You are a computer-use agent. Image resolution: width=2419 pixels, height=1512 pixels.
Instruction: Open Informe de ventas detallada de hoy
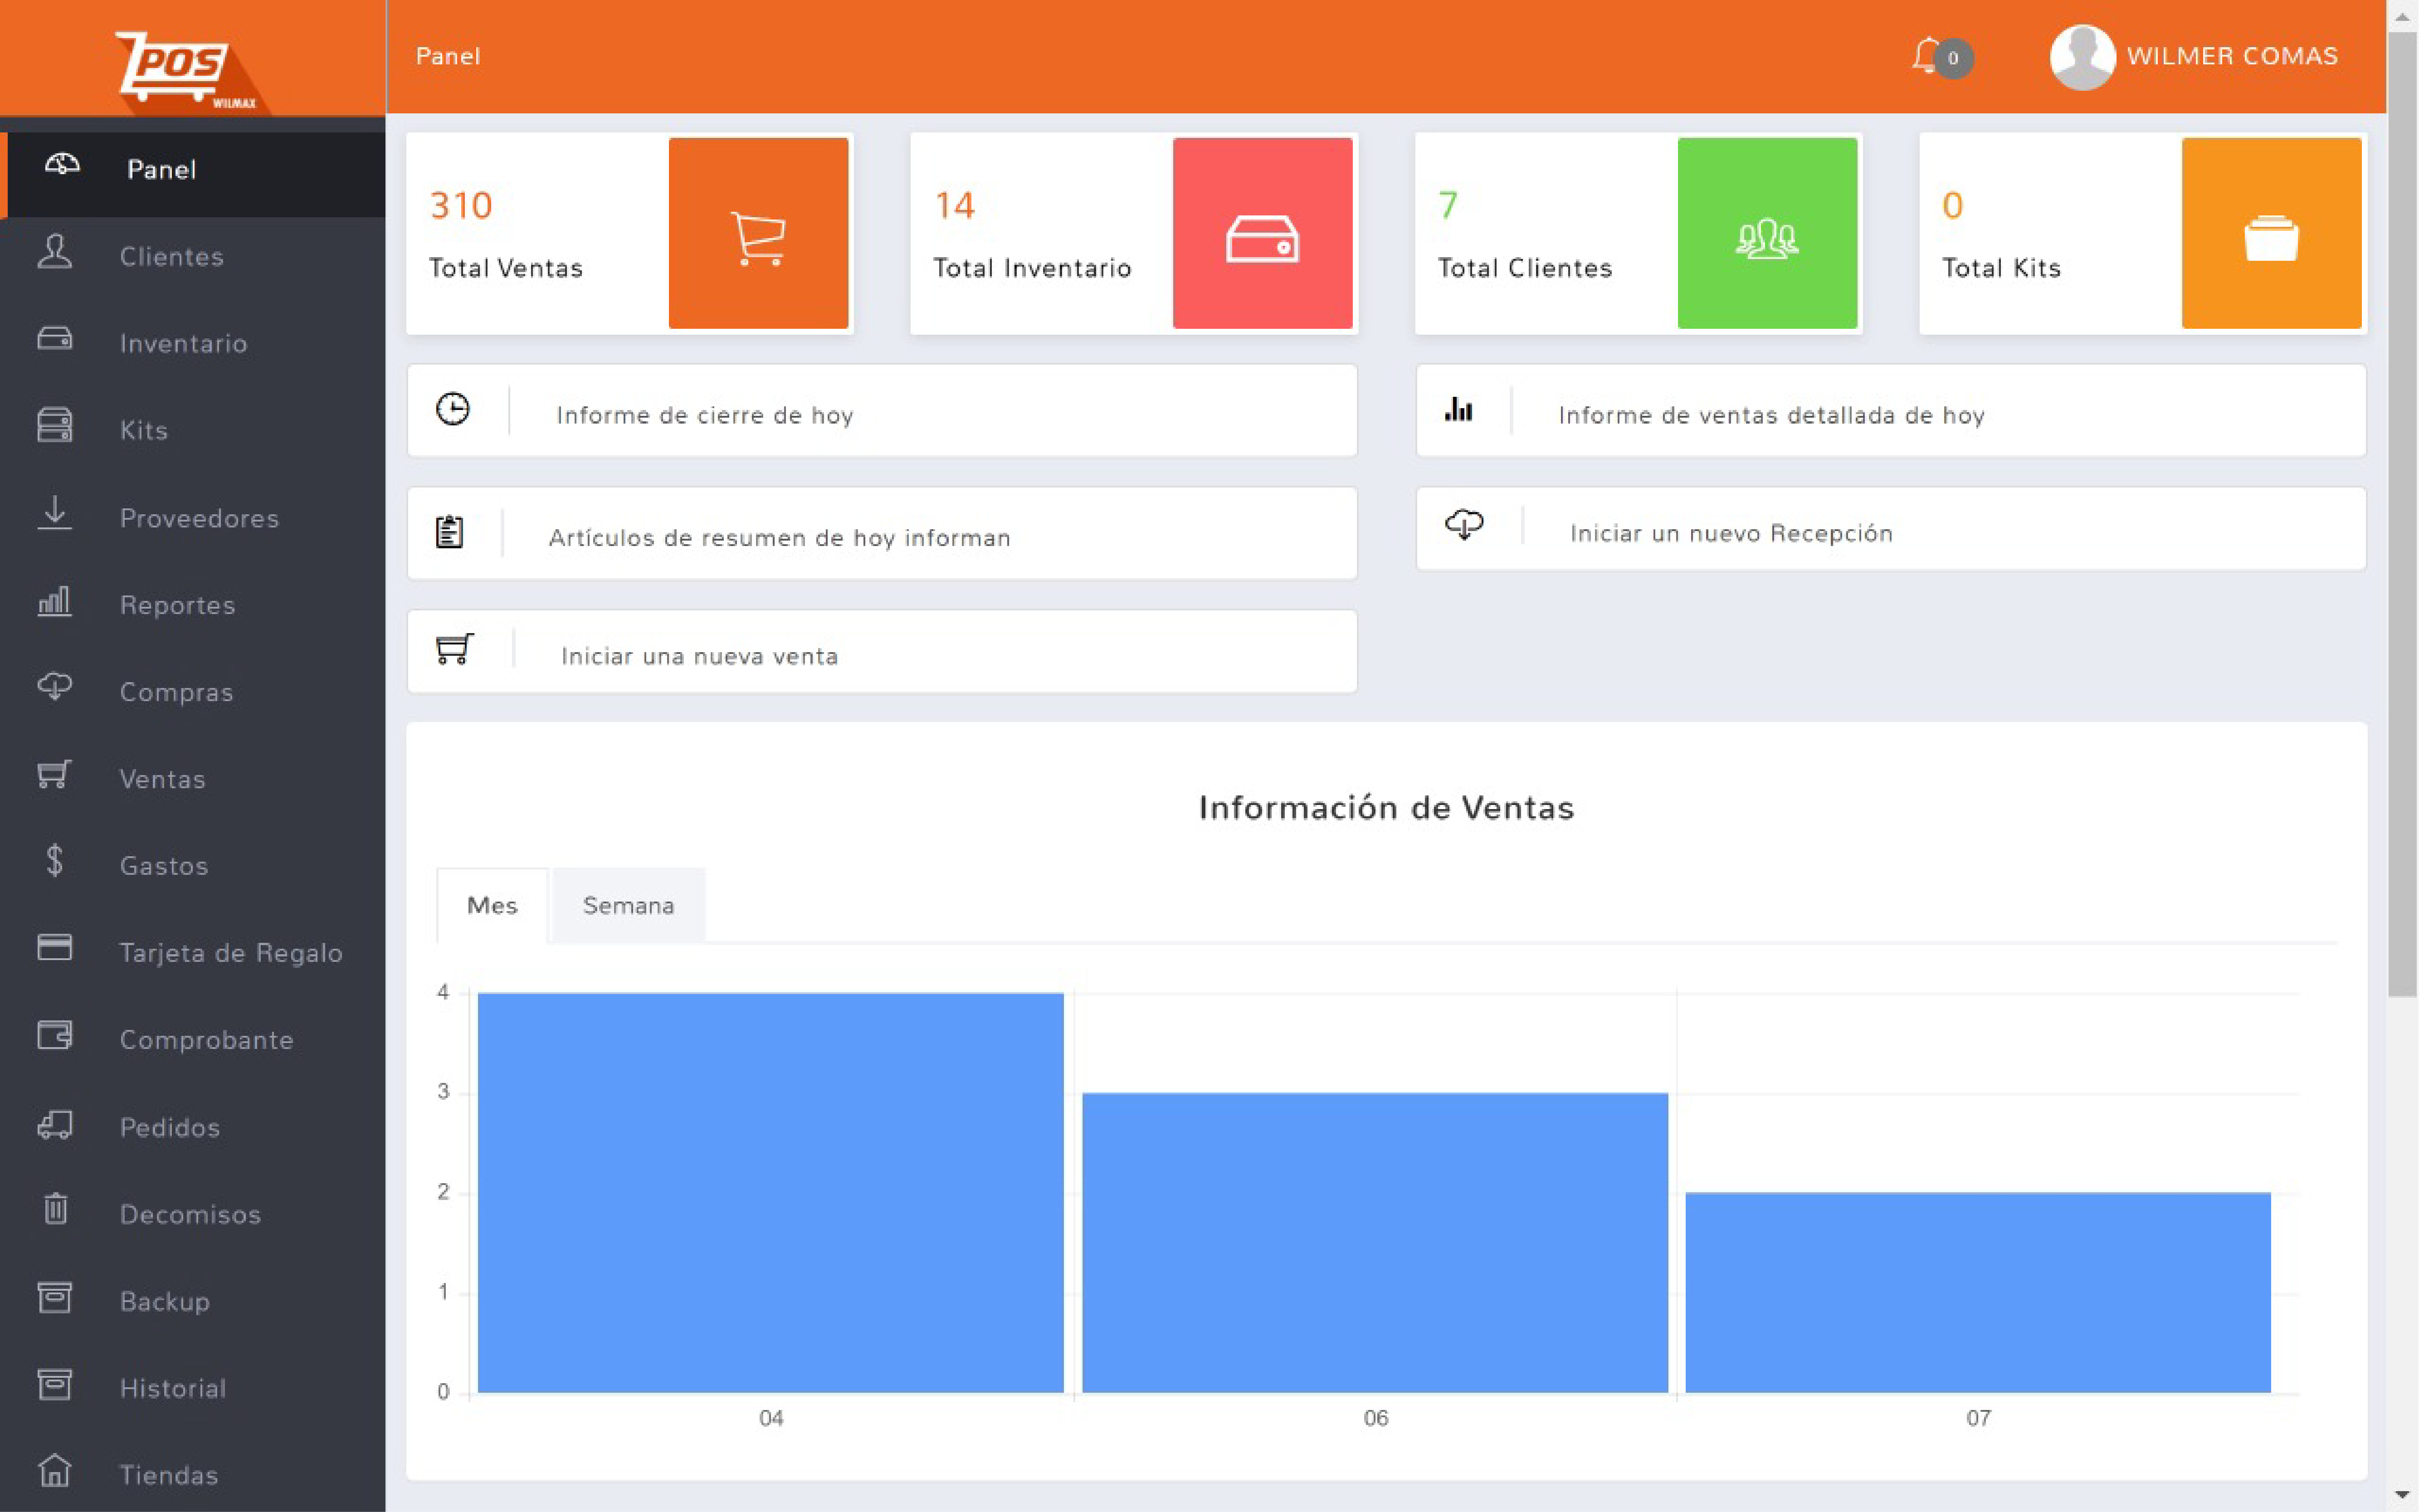1770,415
